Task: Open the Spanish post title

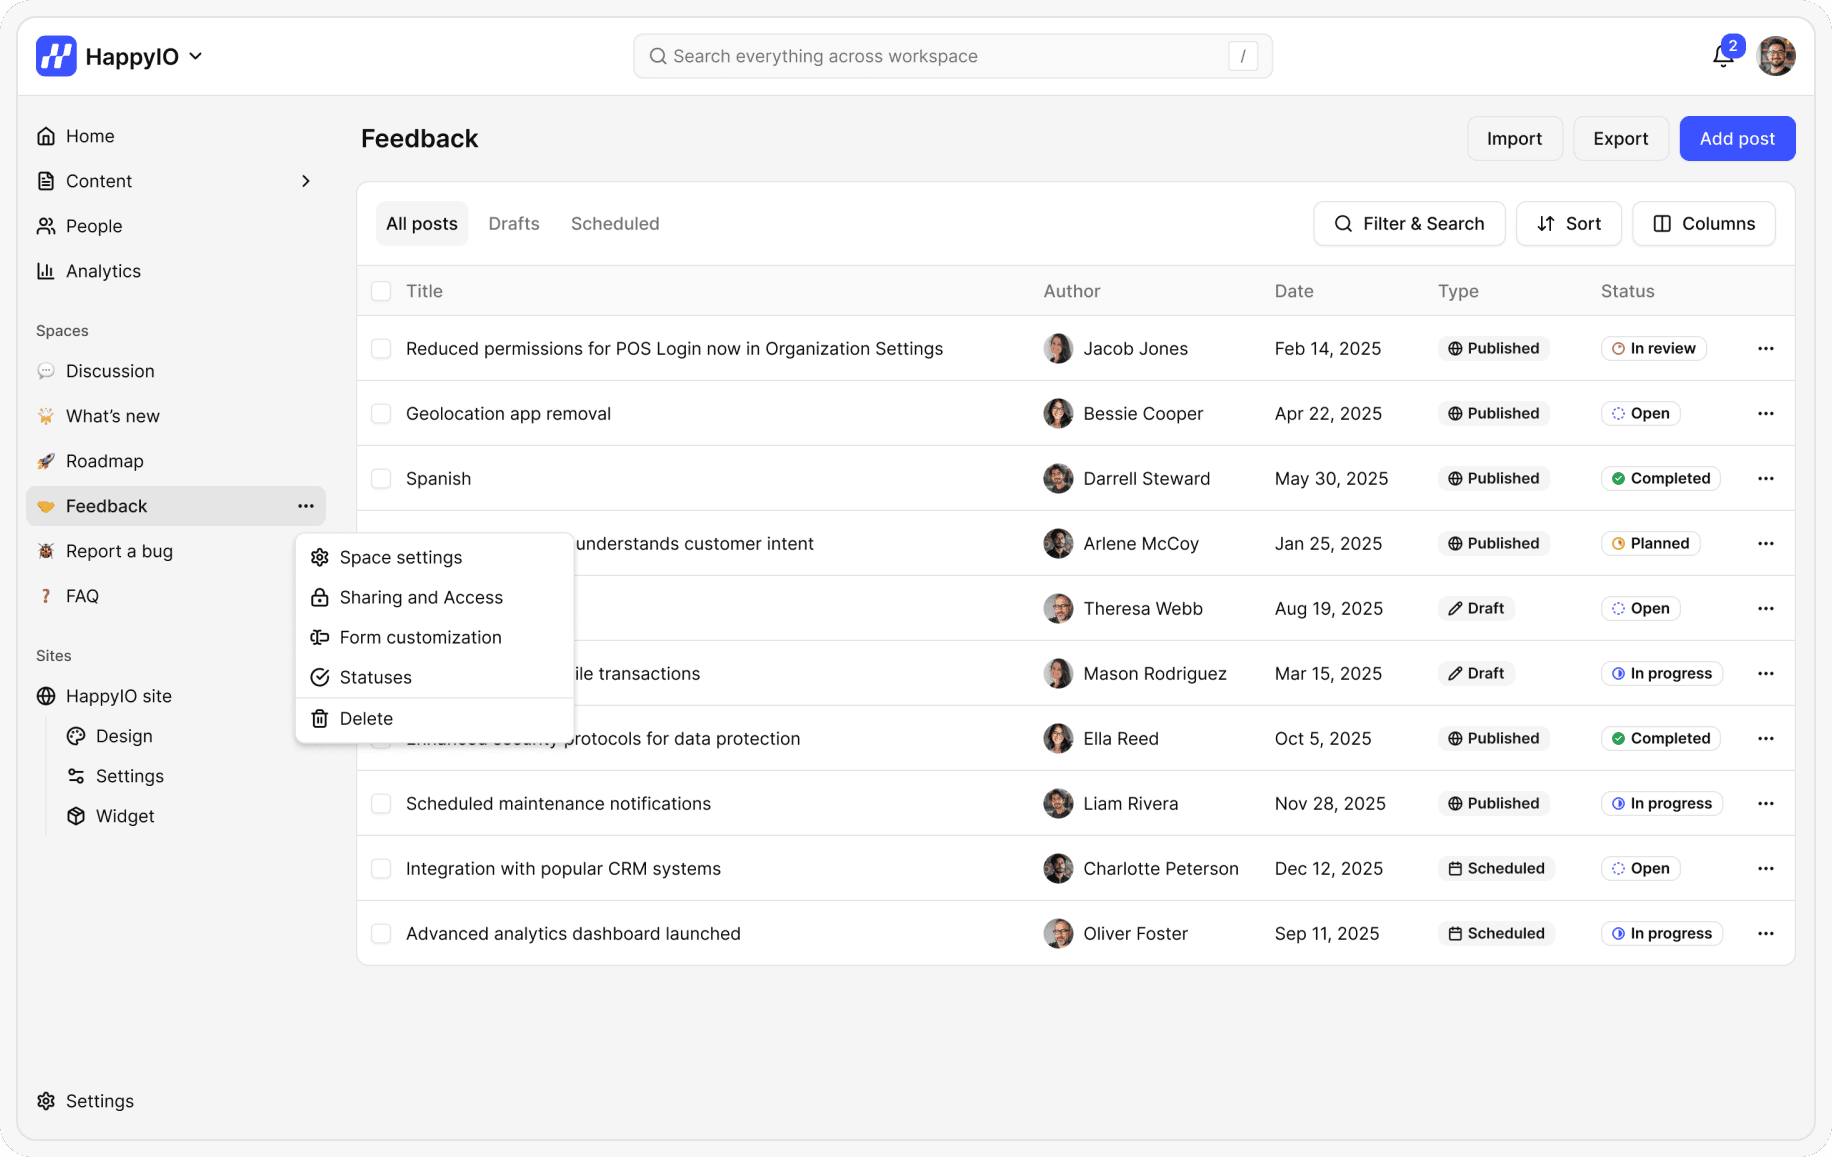Action: (438, 478)
